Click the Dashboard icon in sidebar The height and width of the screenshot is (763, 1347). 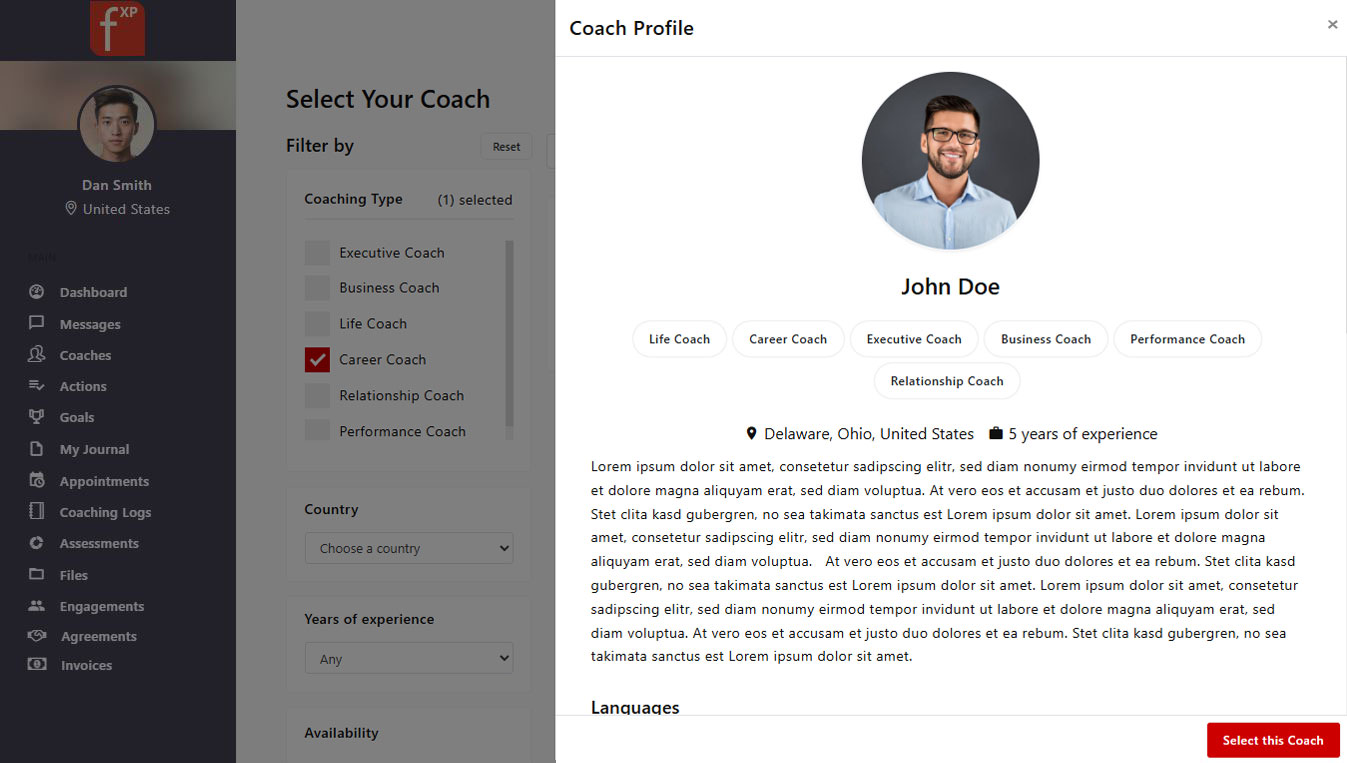37,292
